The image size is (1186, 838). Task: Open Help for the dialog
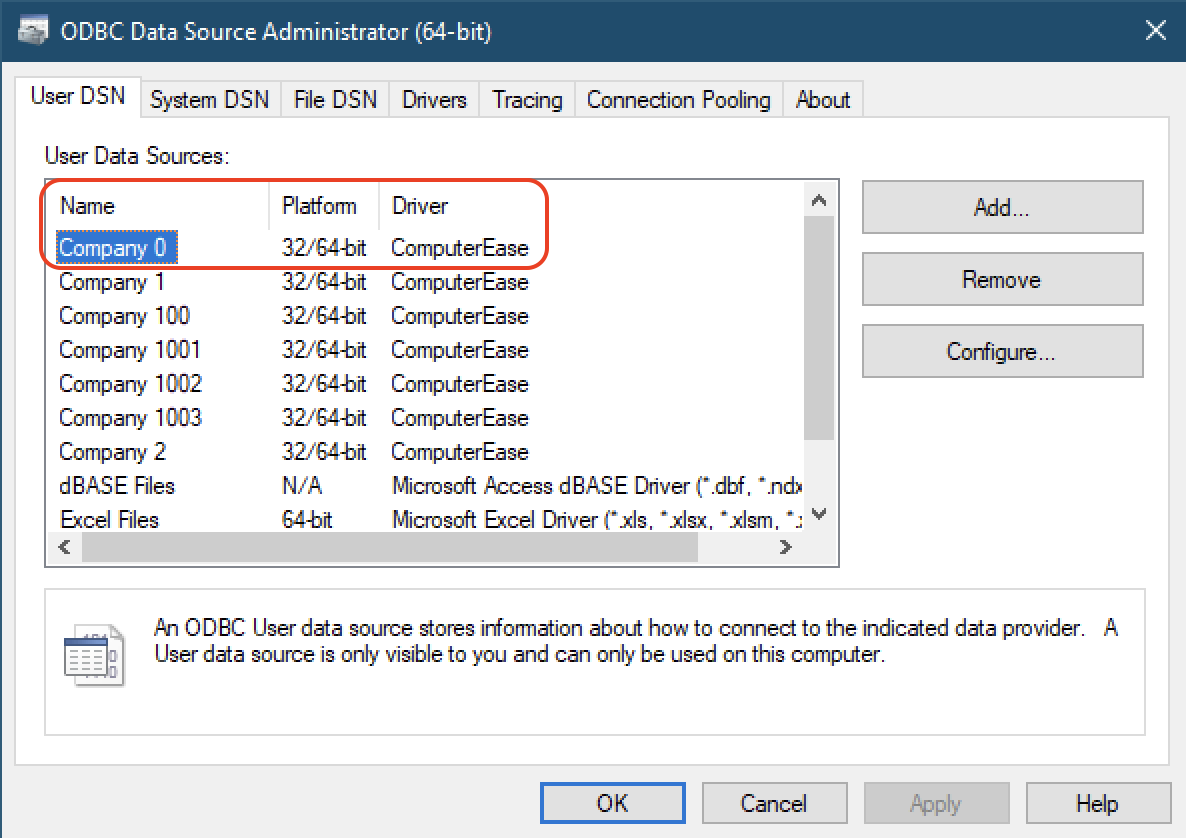click(1097, 803)
